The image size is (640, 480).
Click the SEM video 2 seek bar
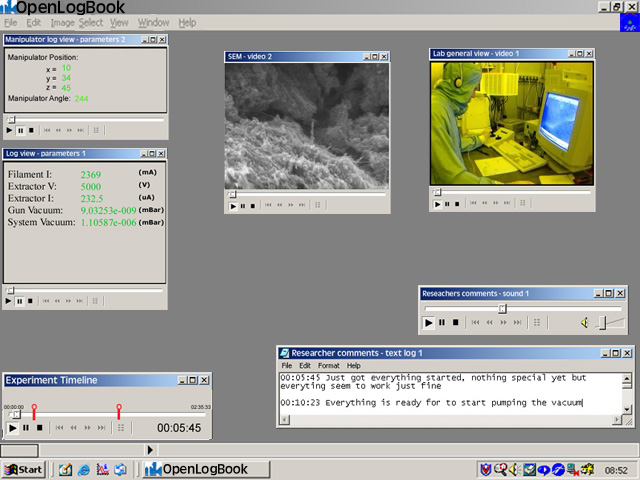point(306,194)
